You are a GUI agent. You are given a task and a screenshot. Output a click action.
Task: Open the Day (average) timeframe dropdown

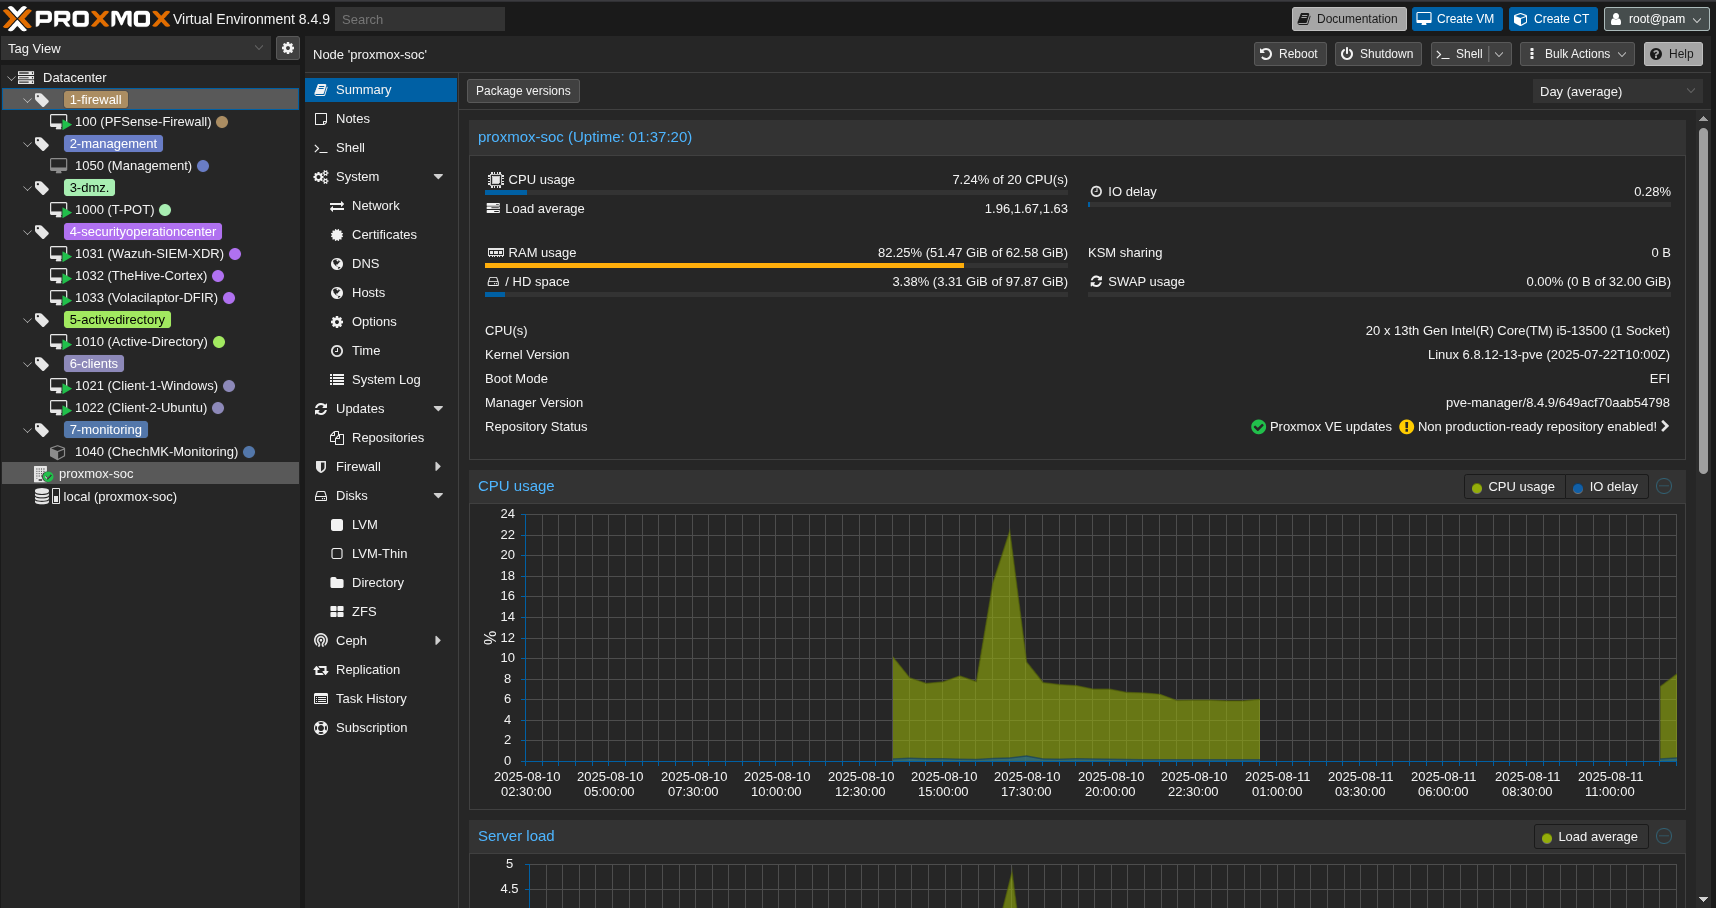coord(1616,92)
